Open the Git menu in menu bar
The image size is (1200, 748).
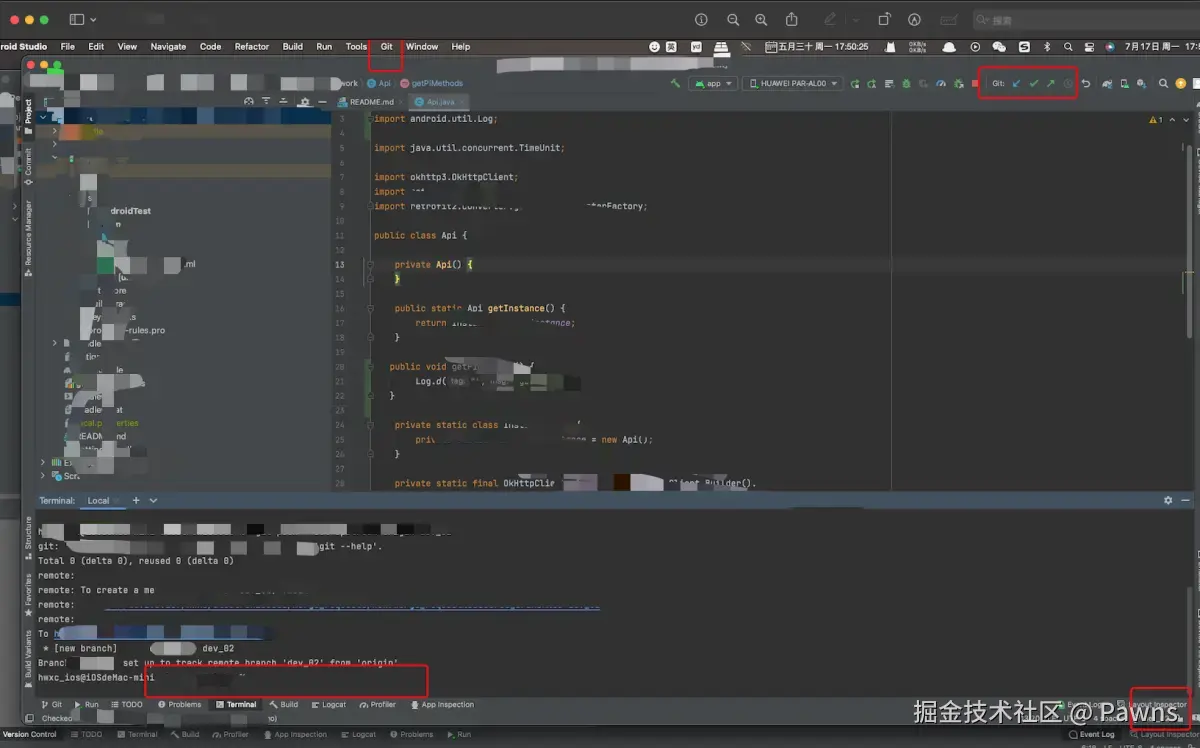(386, 46)
